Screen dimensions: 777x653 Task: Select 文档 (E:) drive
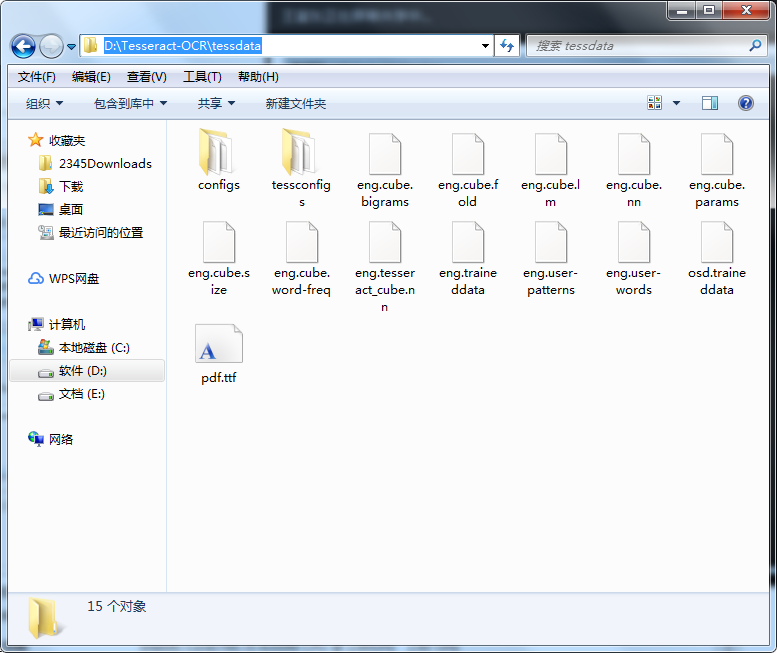tap(71, 394)
